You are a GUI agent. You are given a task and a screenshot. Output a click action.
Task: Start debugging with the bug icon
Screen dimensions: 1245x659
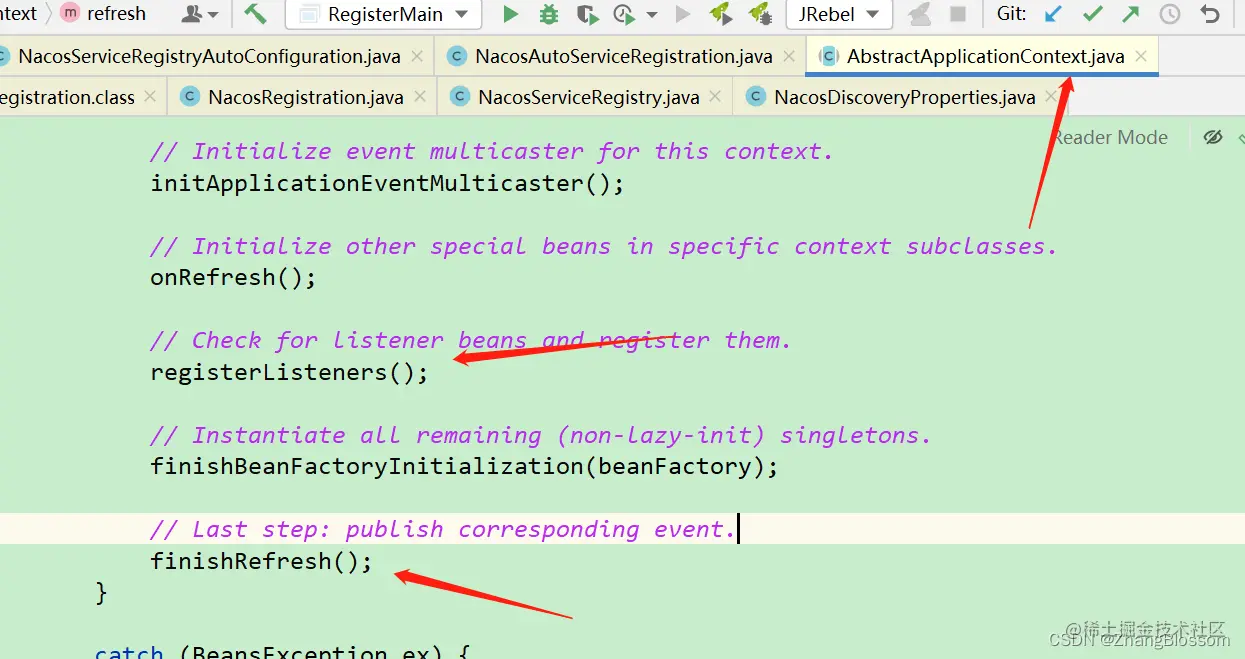point(549,14)
